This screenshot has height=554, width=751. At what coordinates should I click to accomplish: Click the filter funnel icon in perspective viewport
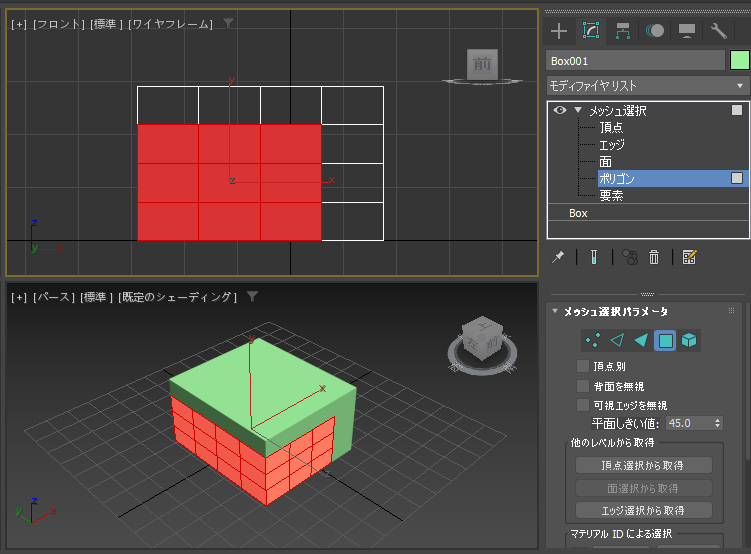(x=252, y=297)
